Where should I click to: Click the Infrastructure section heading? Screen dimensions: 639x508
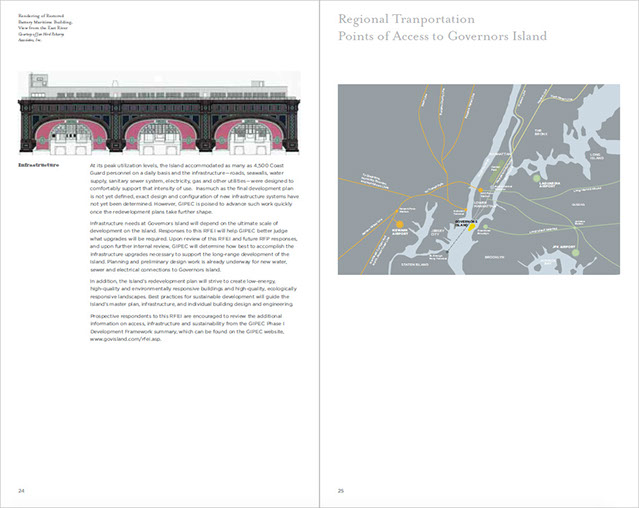tap(43, 162)
